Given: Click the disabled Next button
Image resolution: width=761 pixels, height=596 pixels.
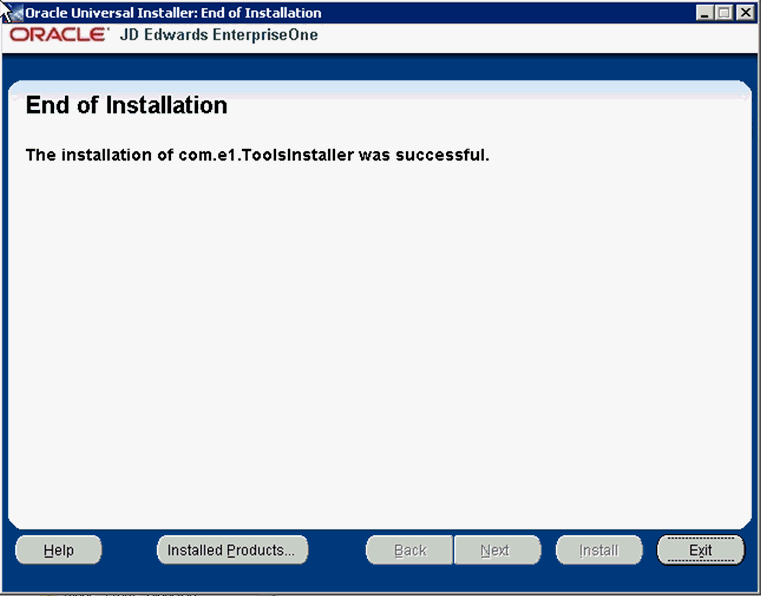Looking at the screenshot, I should (497, 550).
